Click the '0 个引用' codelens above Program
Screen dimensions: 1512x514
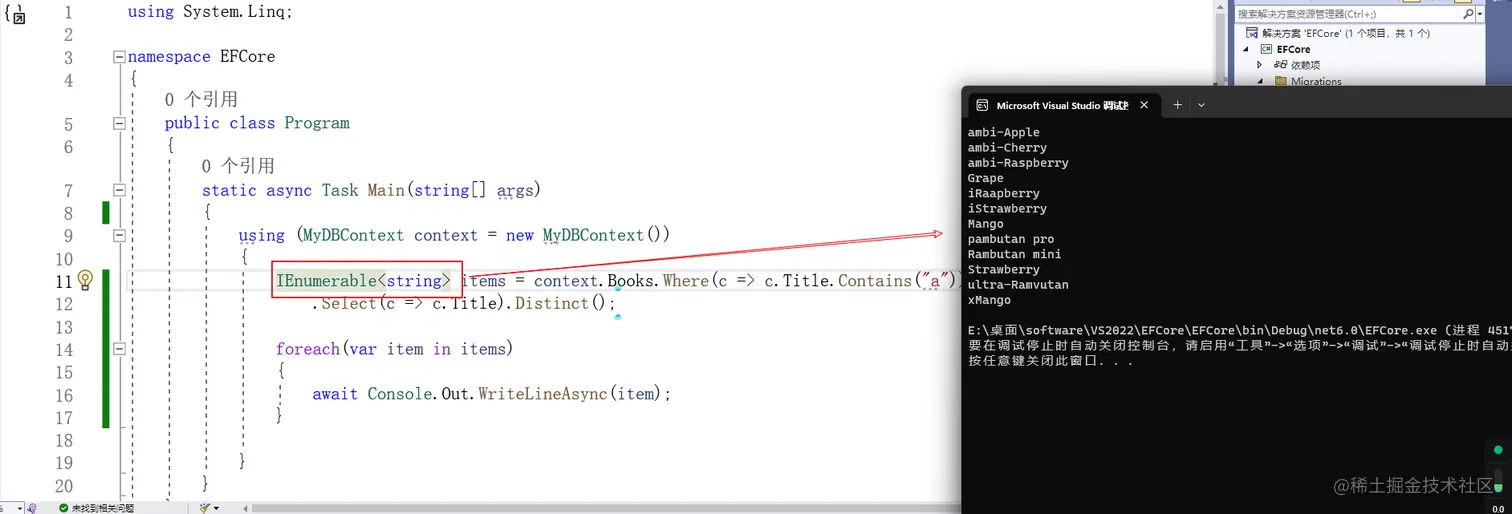point(201,100)
